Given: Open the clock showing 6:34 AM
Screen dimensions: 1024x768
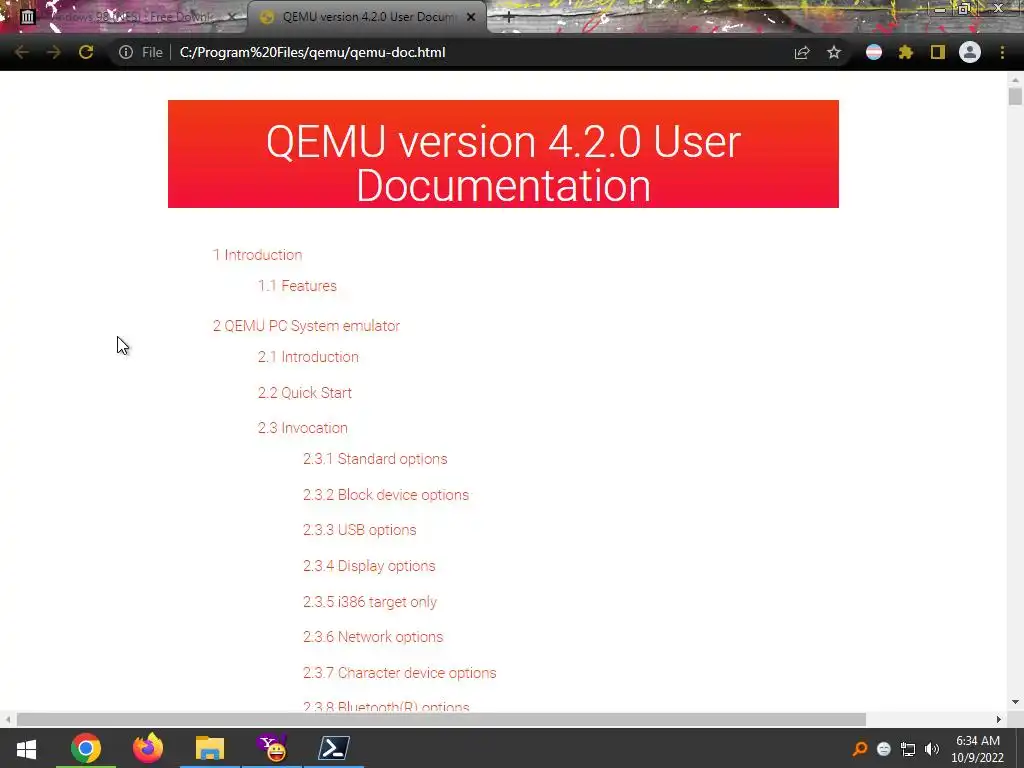Looking at the screenshot, I should (978, 749).
